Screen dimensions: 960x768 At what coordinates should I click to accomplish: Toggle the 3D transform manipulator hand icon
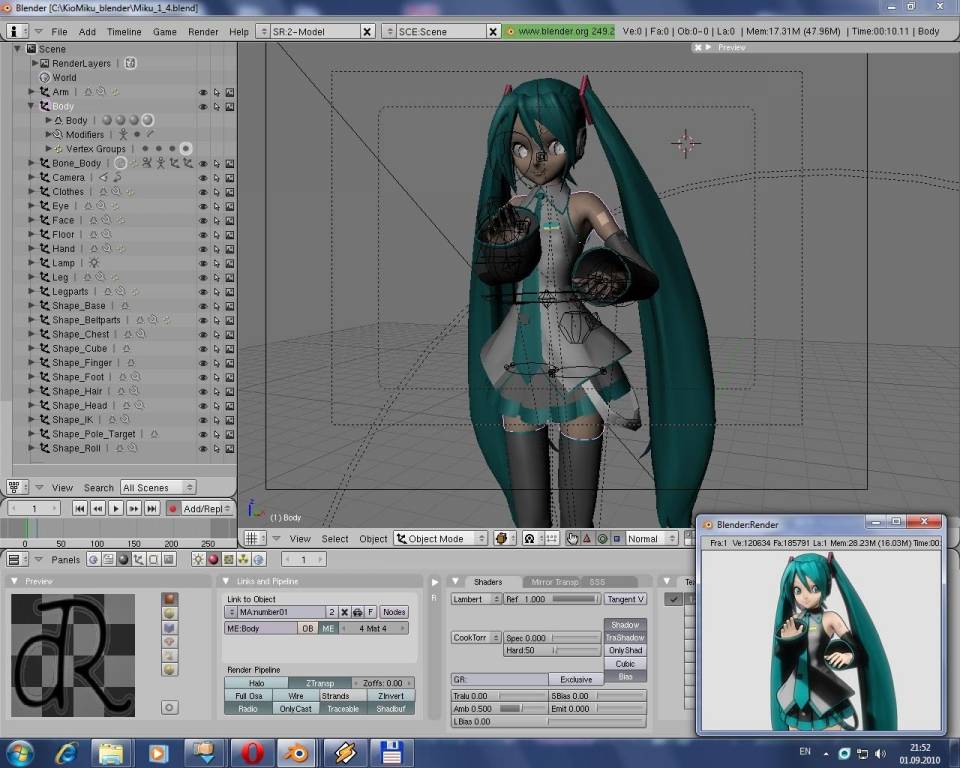click(x=572, y=538)
